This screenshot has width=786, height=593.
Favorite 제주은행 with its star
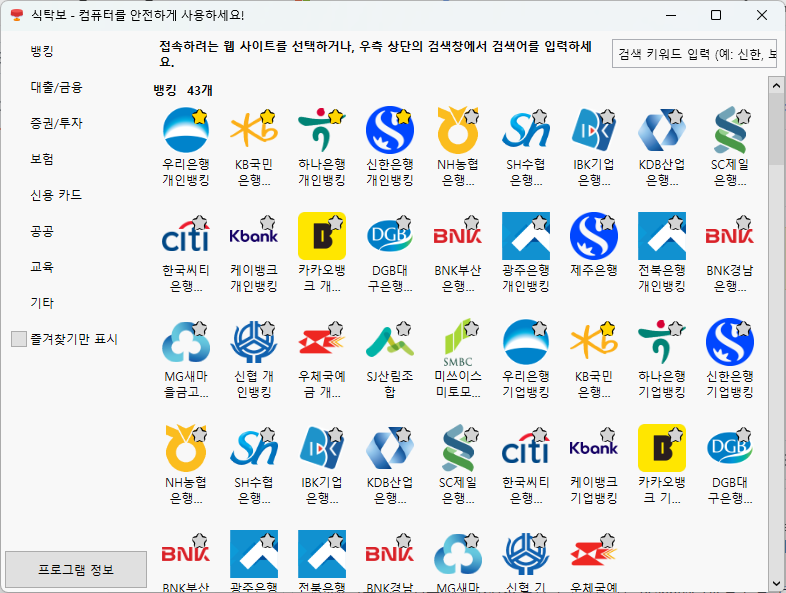click(x=608, y=223)
